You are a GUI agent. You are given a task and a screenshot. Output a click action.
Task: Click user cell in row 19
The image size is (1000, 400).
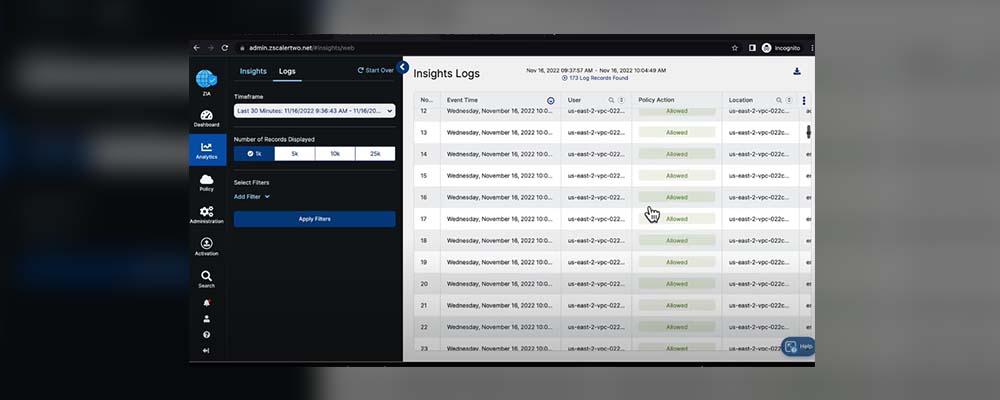(x=596, y=262)
